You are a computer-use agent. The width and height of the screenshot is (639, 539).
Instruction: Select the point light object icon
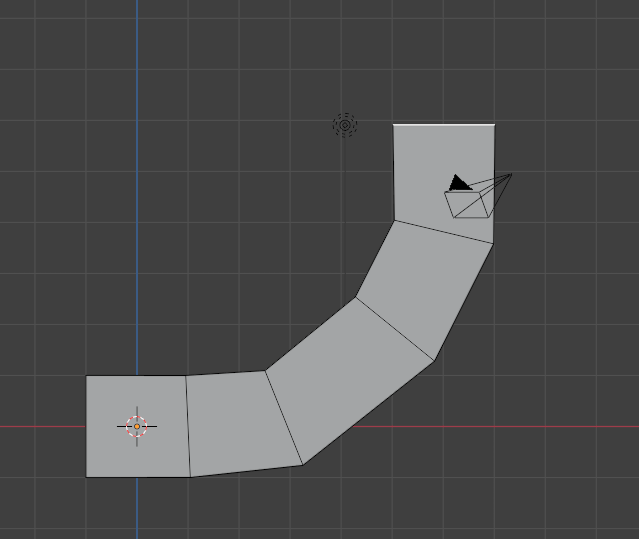coord(345,125)
